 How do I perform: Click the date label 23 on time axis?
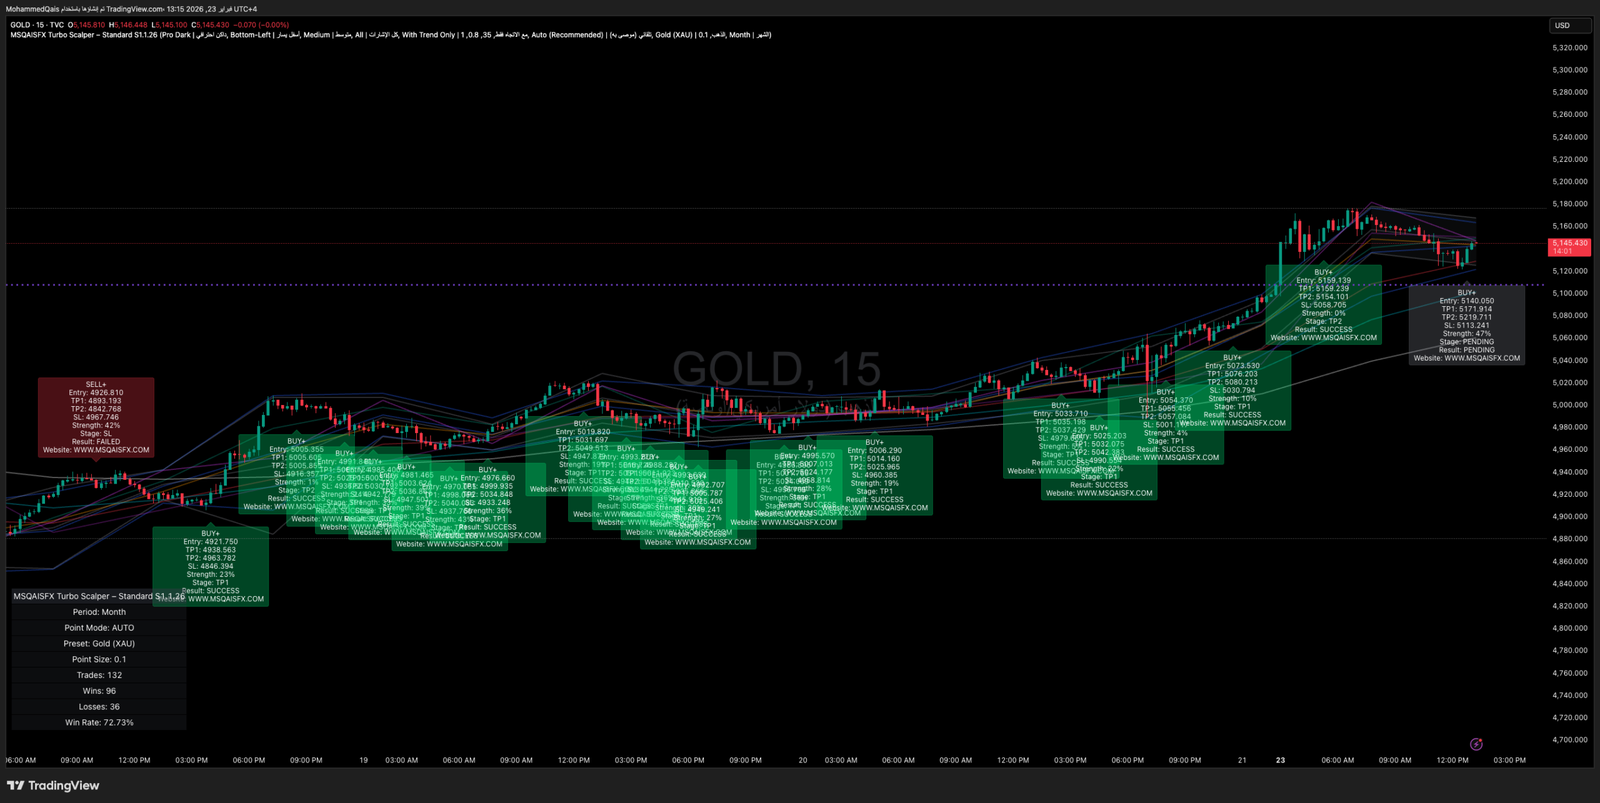(x=1280, y=760)
